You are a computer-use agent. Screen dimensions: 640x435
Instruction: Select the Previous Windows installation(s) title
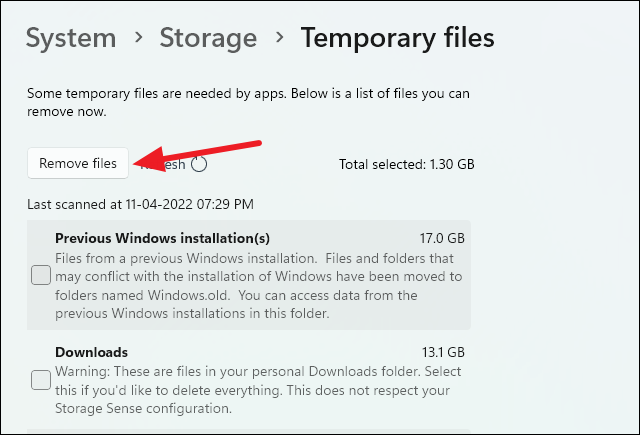[x=163, y=238]
